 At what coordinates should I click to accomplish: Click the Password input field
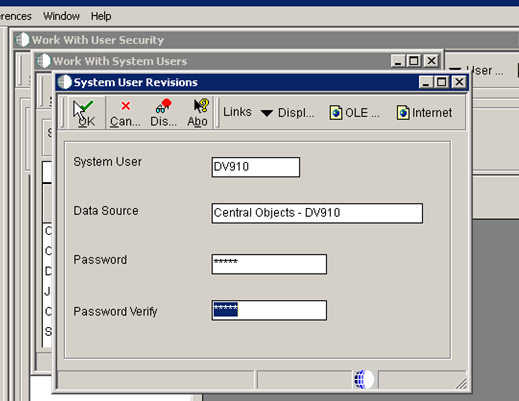tap(269, 264)
